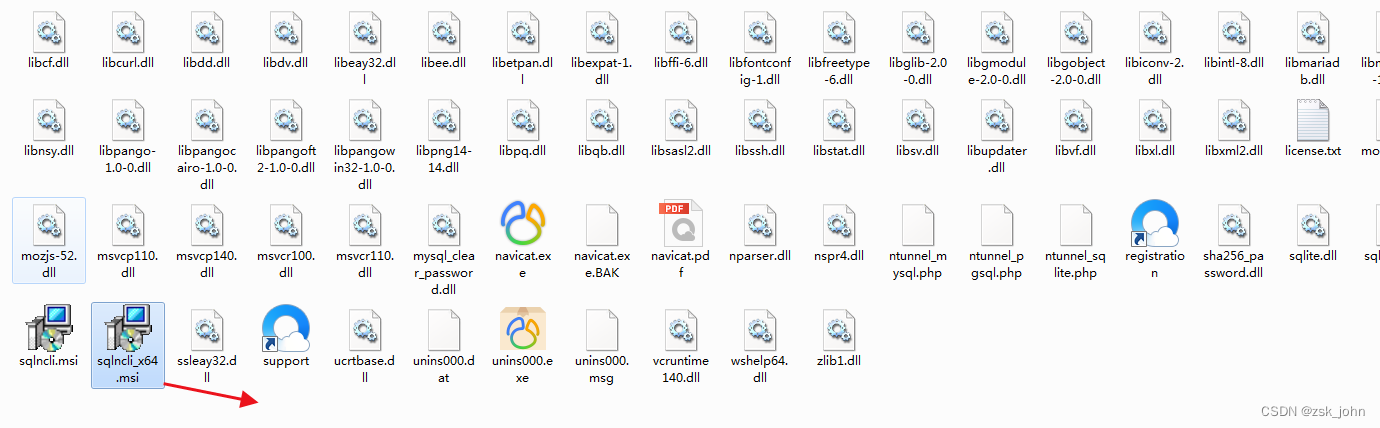Image resolution: width=1380 pixels, height=428 pixels.
Task: Select the msvcr110.dll file icon
Action: 365,224
